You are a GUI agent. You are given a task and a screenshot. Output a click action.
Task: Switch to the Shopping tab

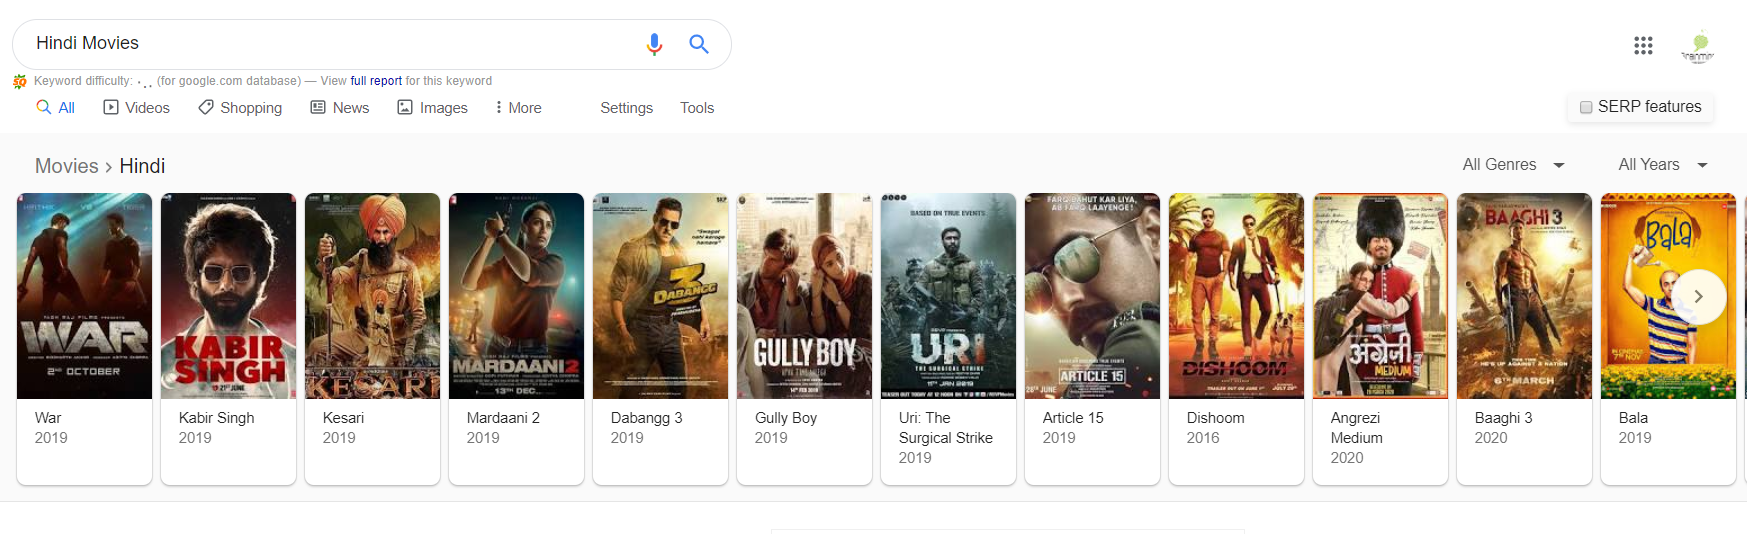(x=240, y=107)
